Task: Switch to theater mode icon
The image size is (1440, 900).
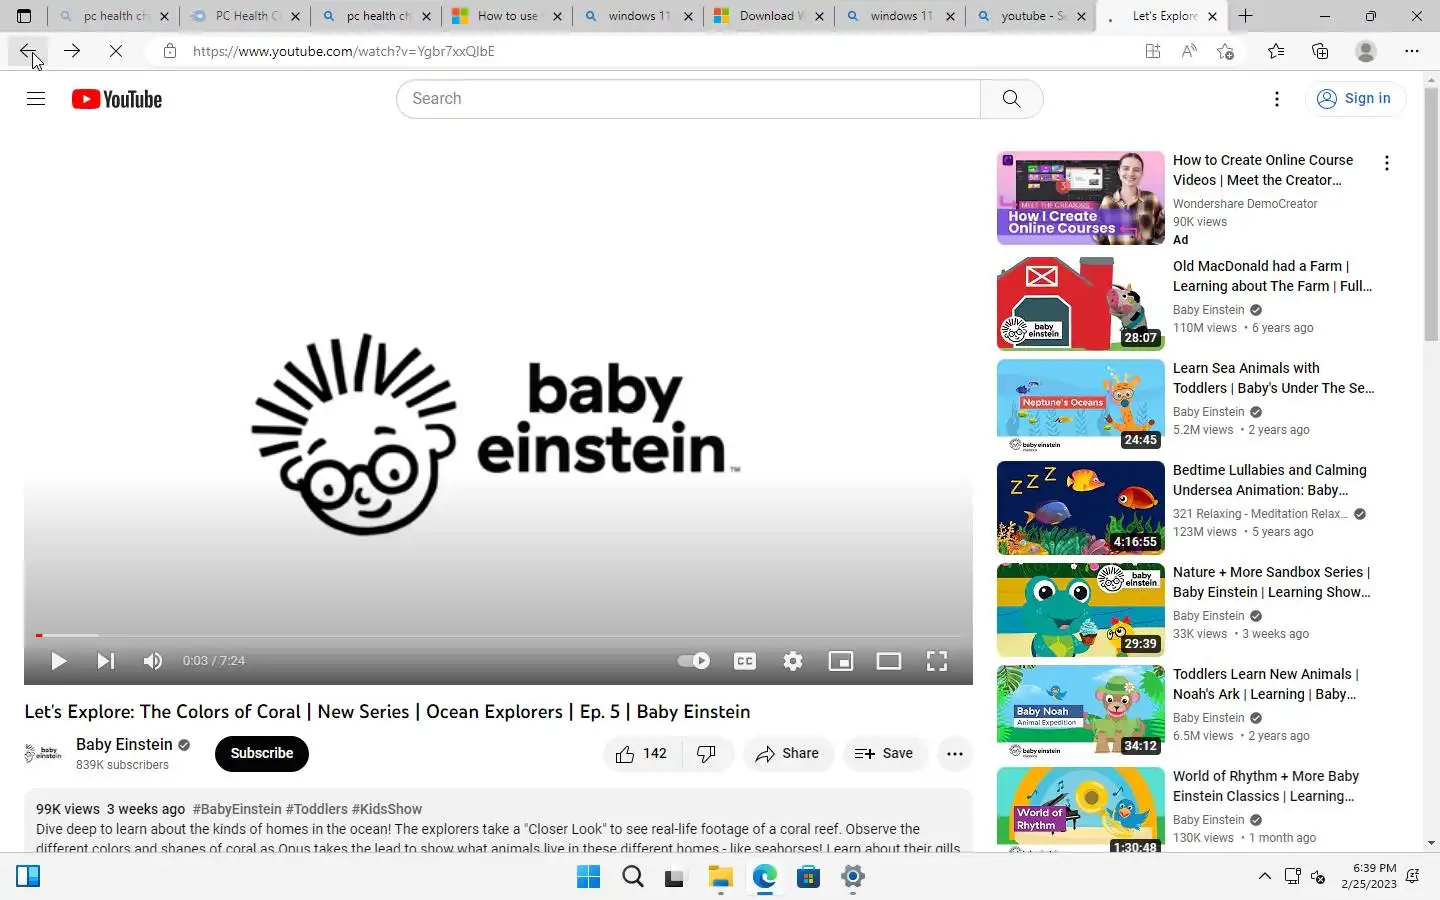Action: [889, 661]
